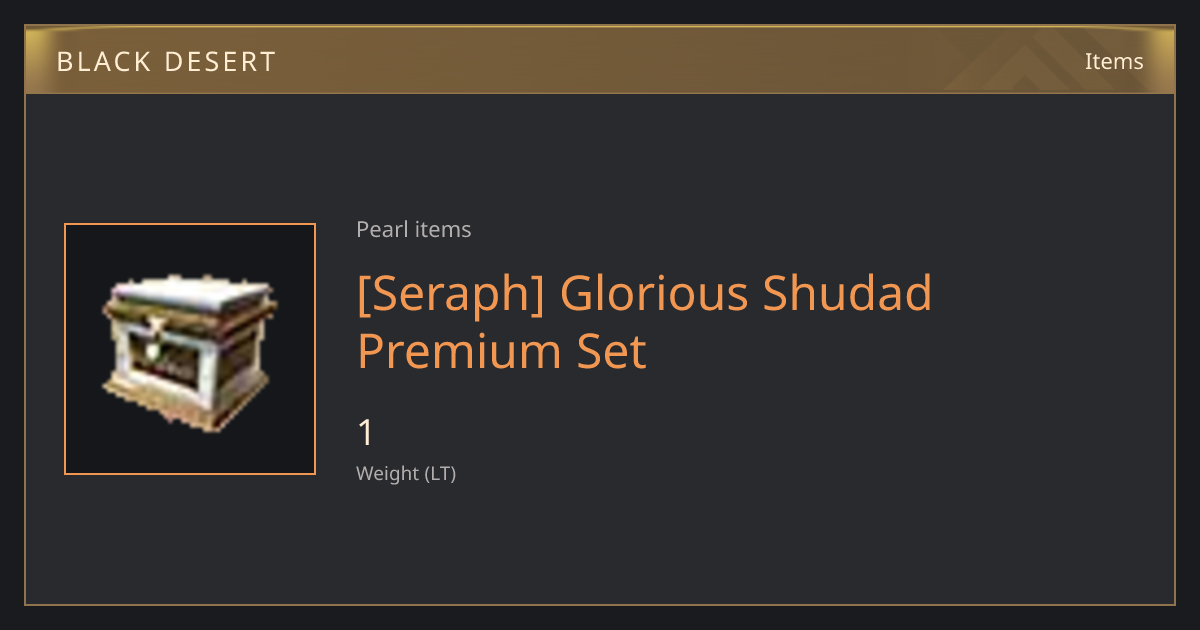Open the Items section link
1200x630 pixels.
tap(1114, 61)
